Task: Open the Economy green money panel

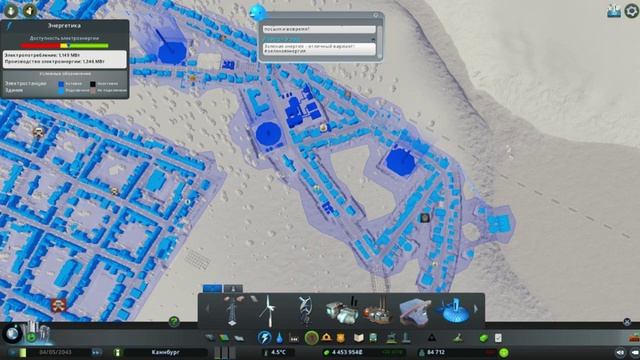Action: (x=484, y=338)
